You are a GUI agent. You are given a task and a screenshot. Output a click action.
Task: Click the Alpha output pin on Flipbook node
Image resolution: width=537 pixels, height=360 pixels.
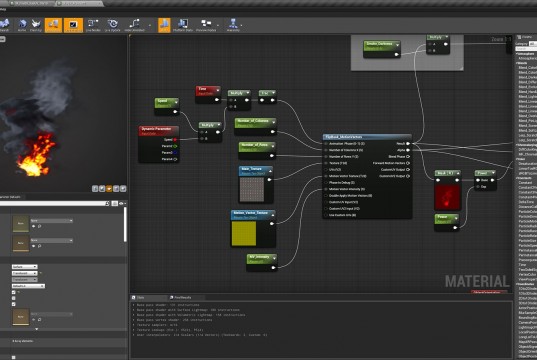pos(408,150)
